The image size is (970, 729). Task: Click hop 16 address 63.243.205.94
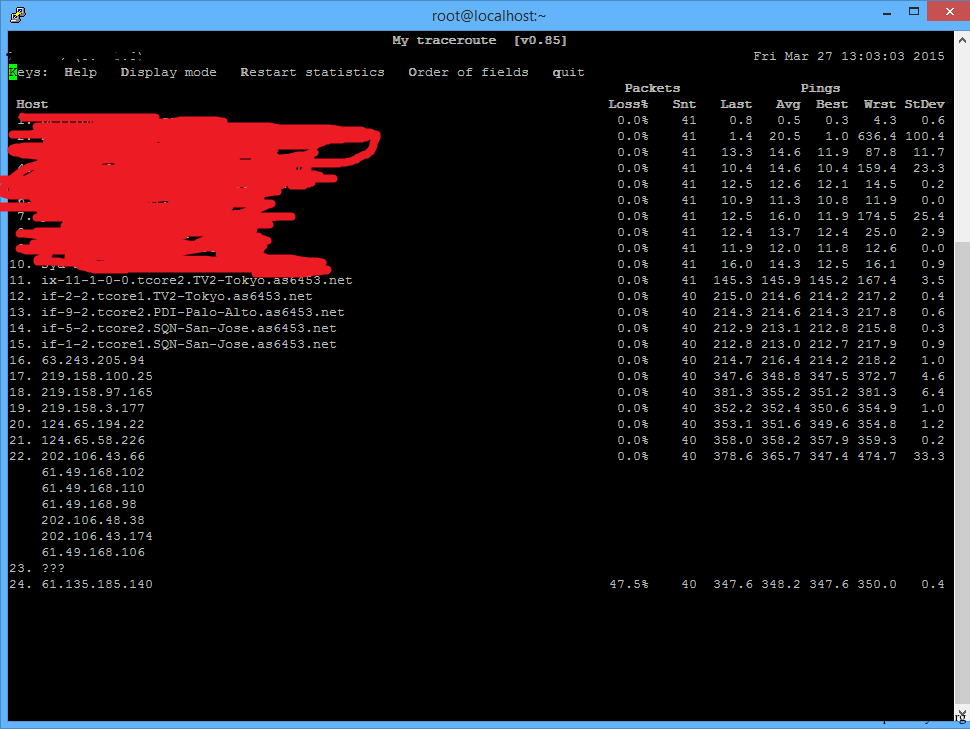point(93,360)
